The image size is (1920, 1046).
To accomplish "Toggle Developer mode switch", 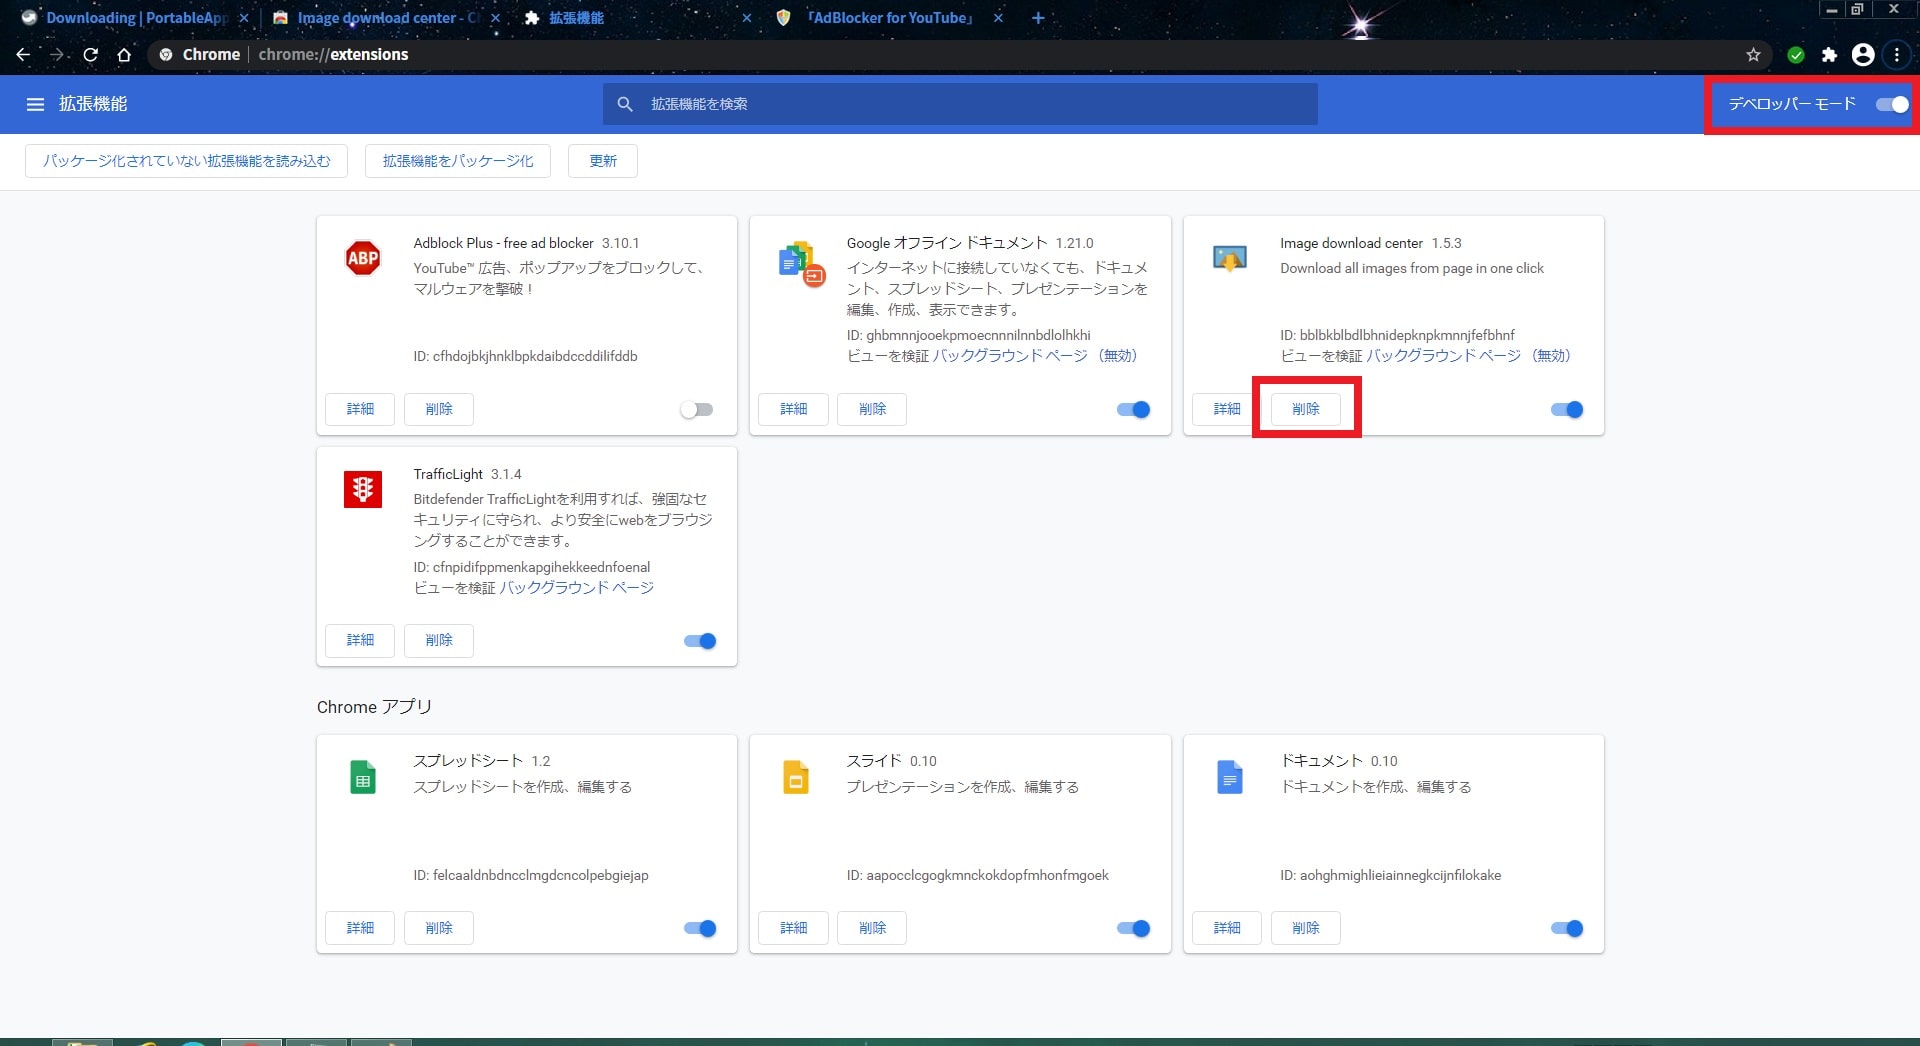I will pyautogui.click(x=1892, y=104).
